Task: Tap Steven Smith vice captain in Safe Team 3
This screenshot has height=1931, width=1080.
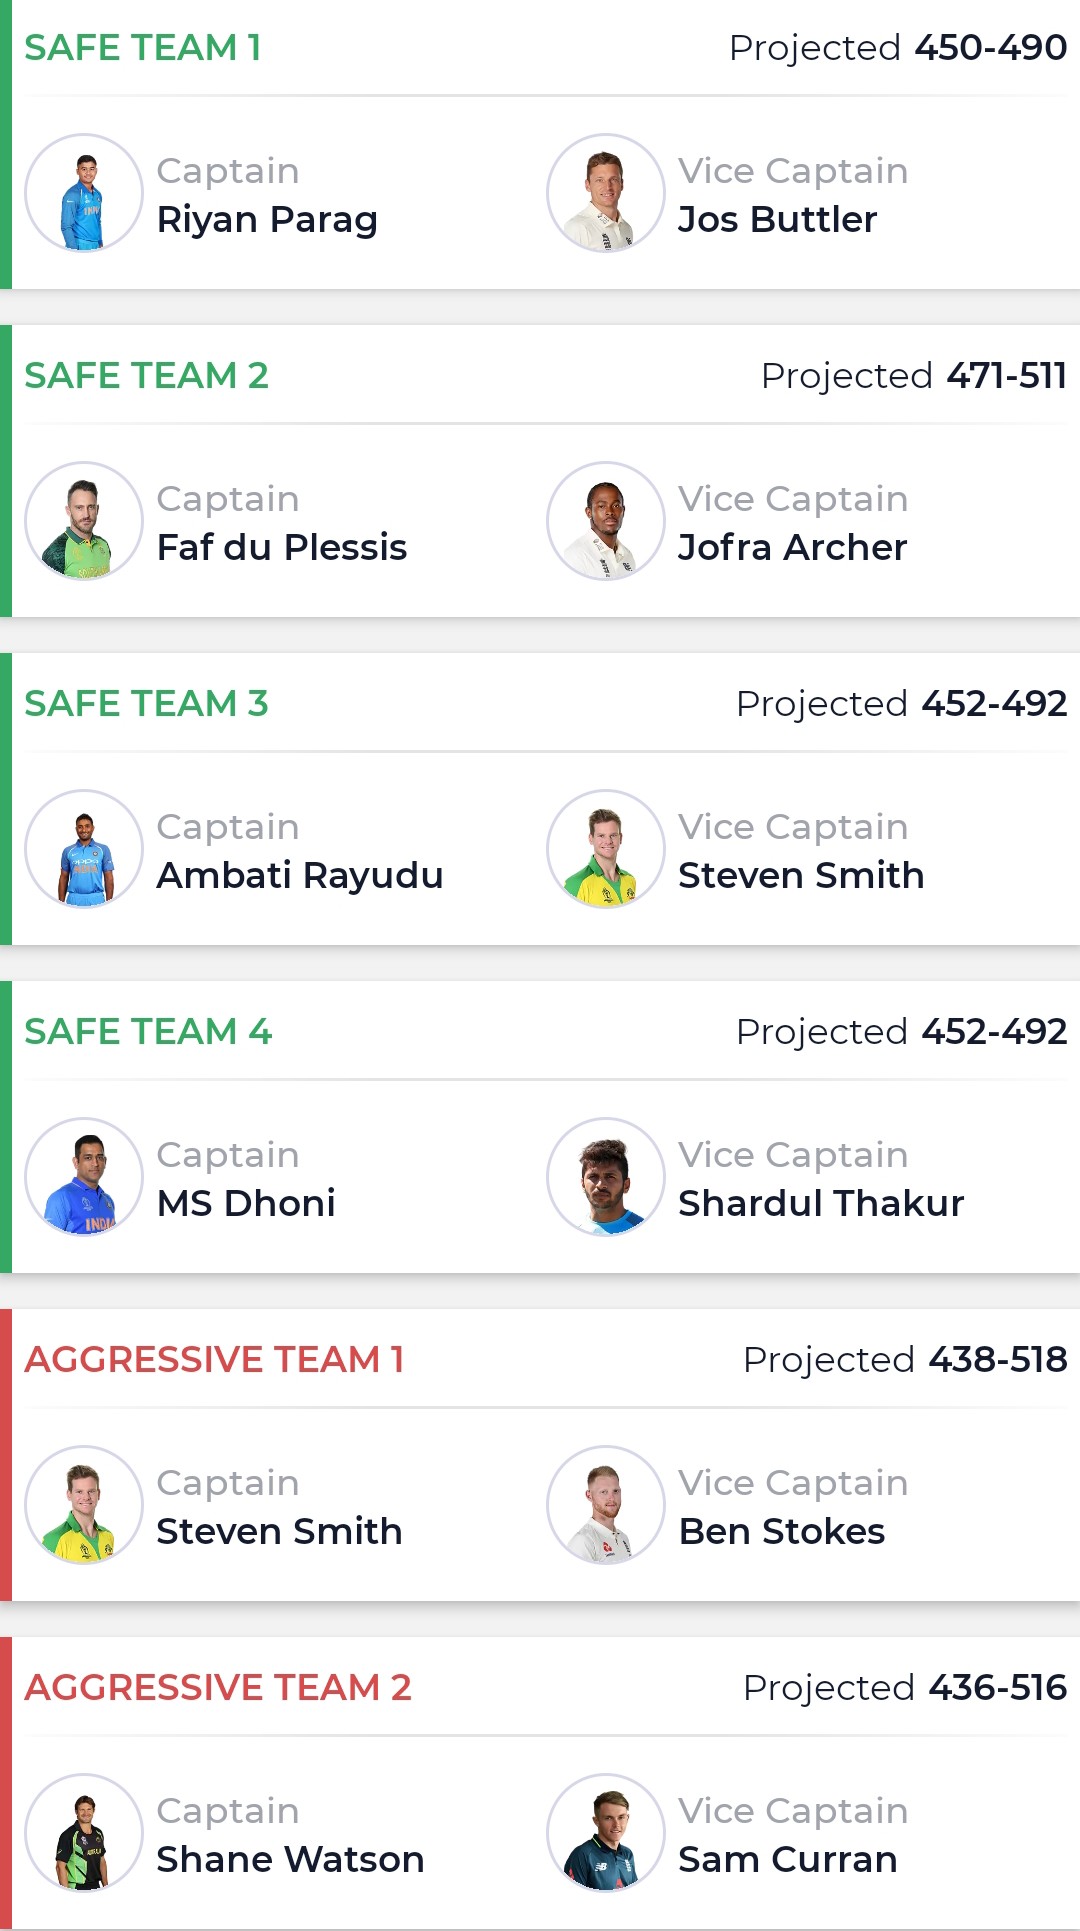Action: [801, 875]
